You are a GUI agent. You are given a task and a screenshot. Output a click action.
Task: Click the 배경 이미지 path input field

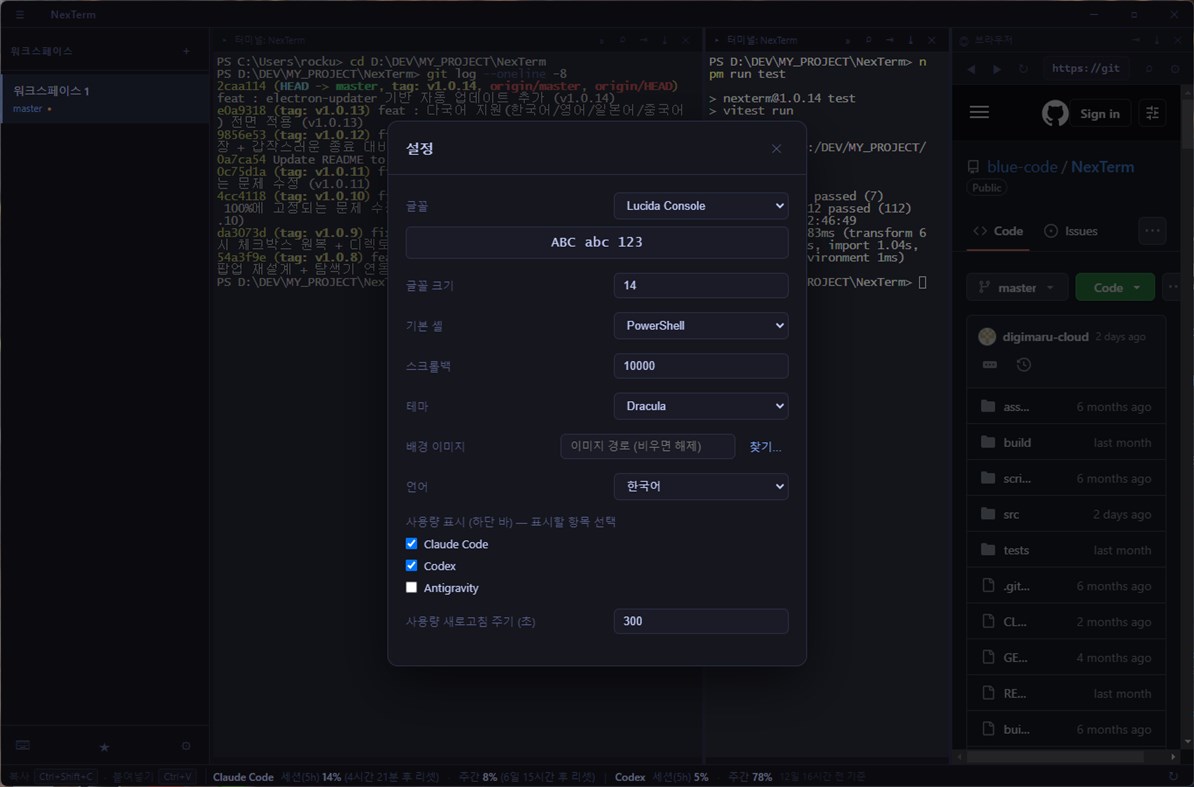[647, 446]
